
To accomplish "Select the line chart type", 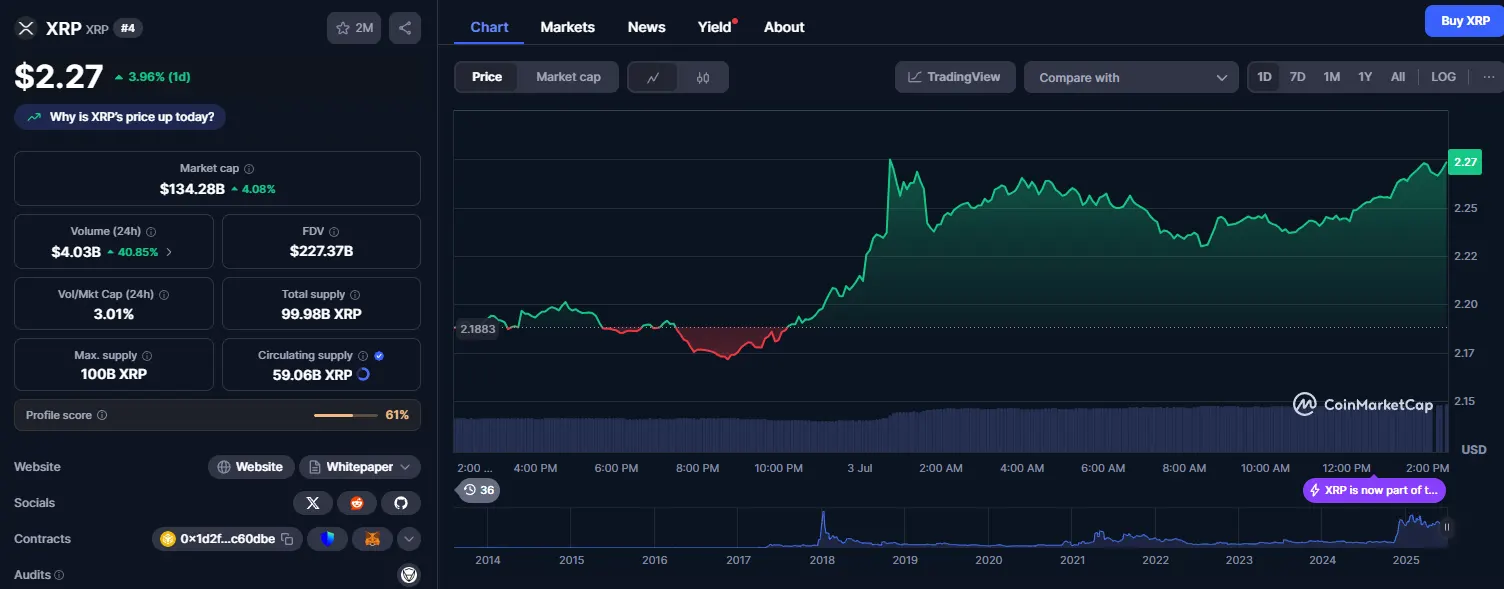I will point(653,77).
